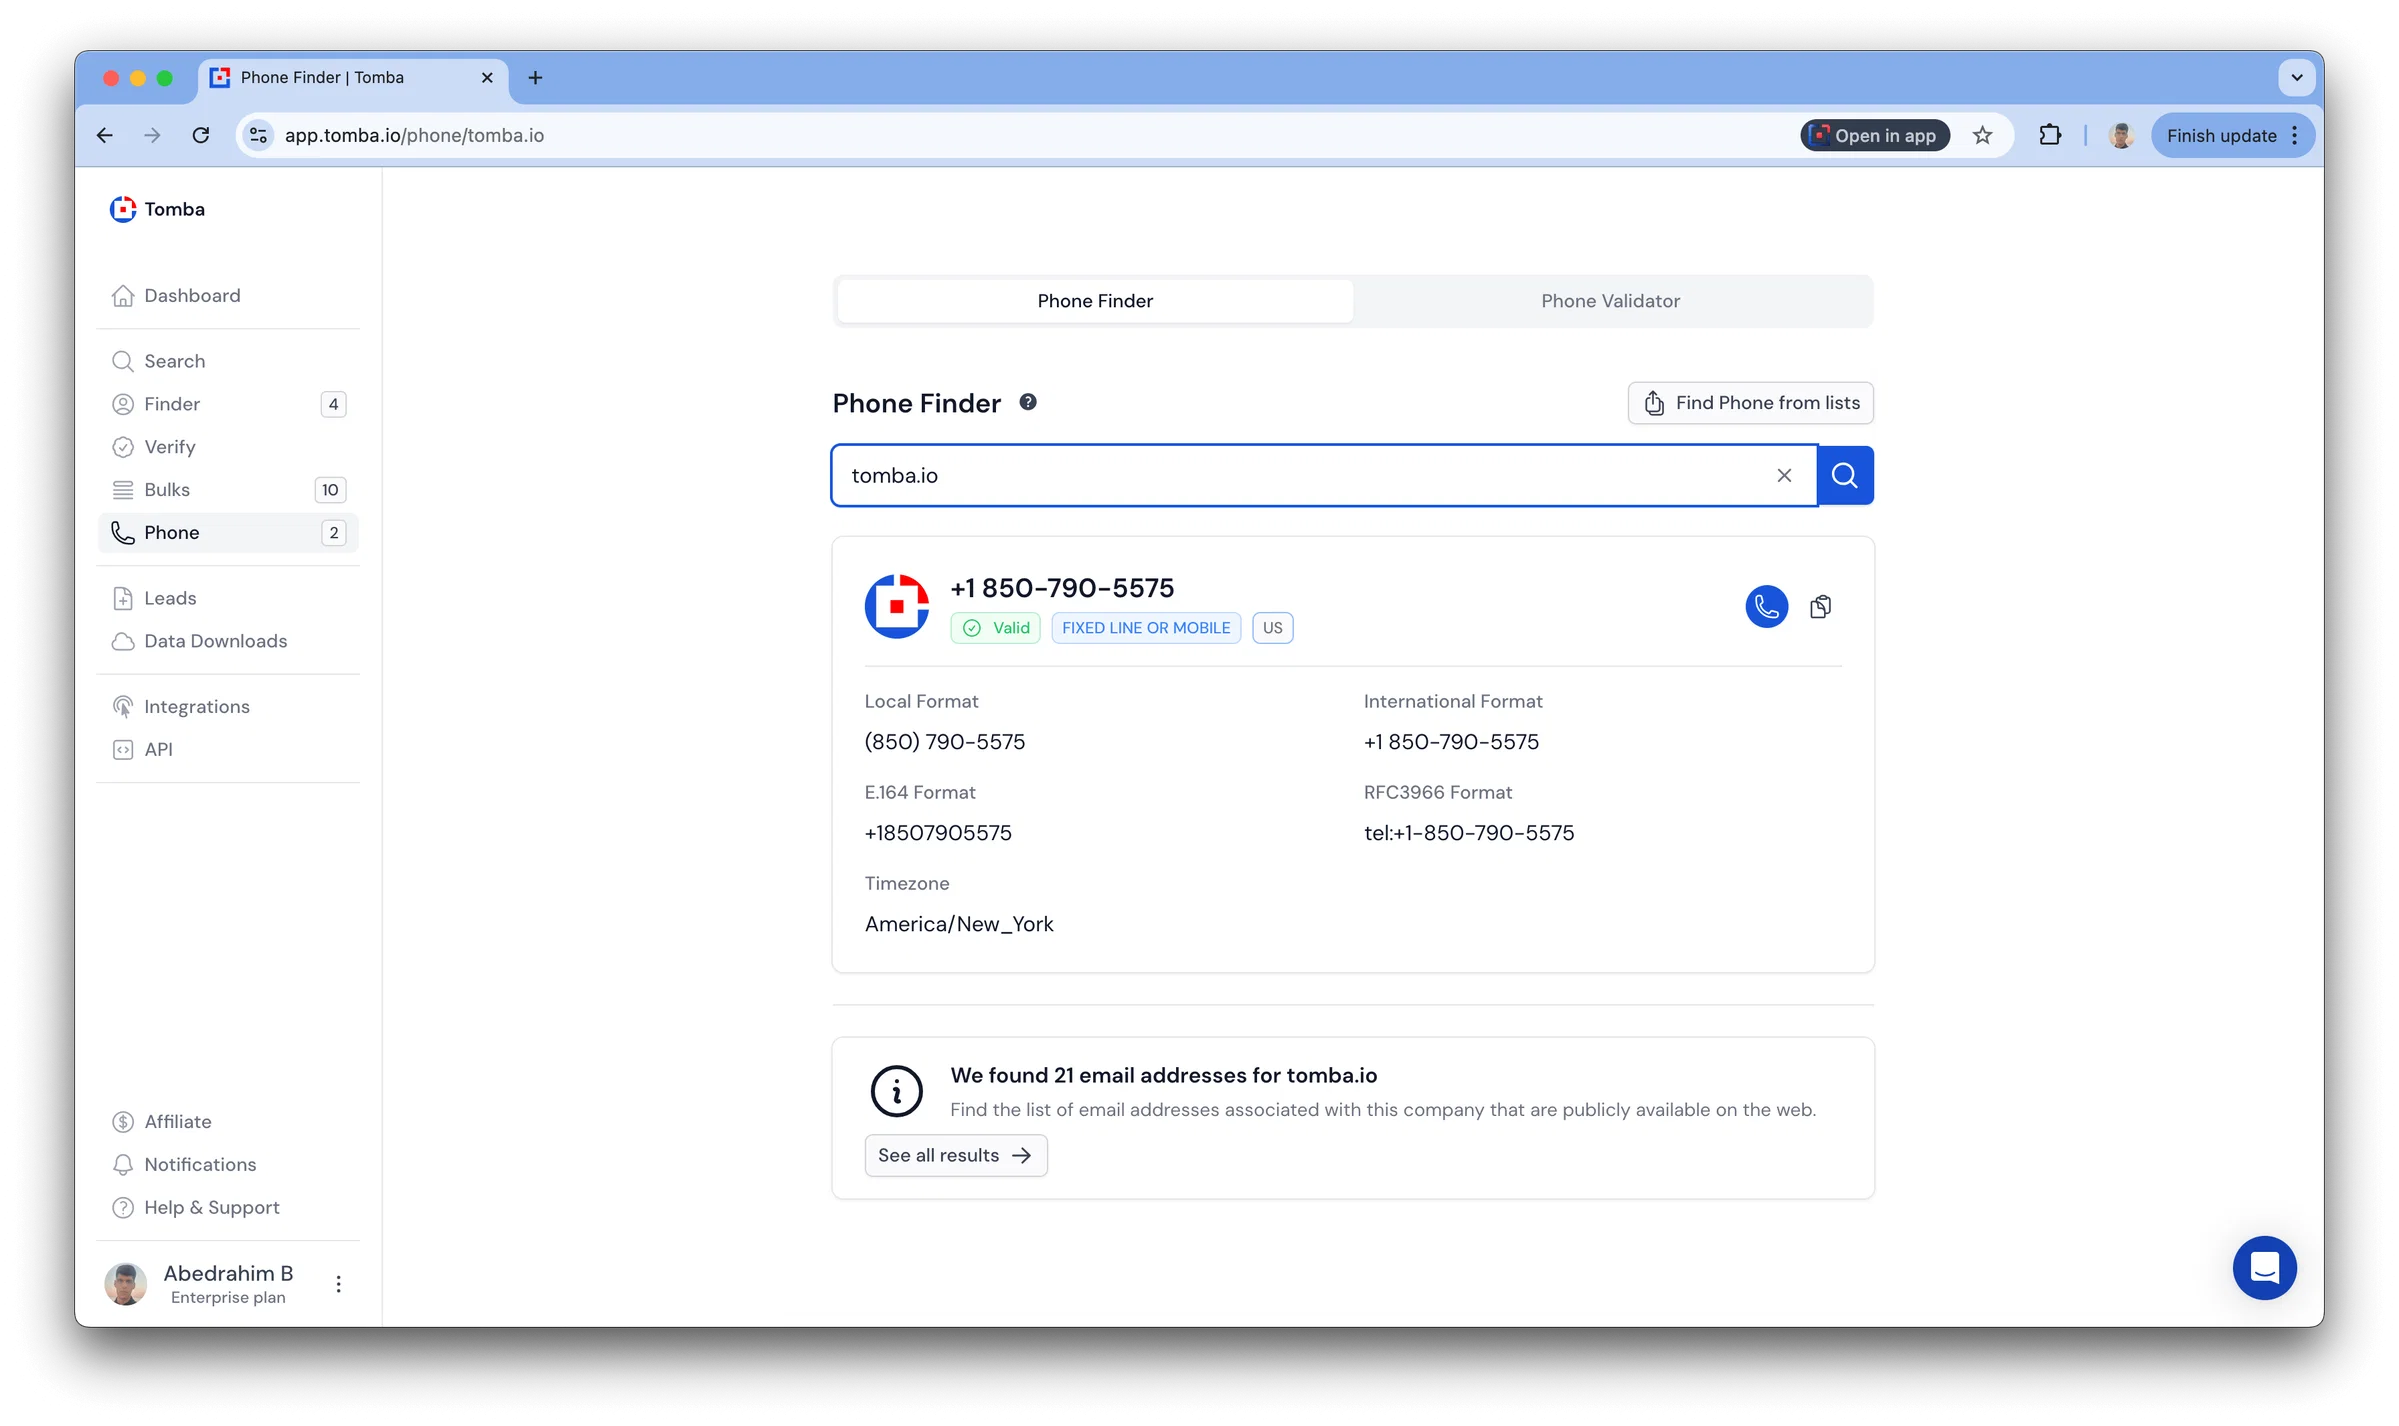Open the Leads section

(x=228, y=598)
